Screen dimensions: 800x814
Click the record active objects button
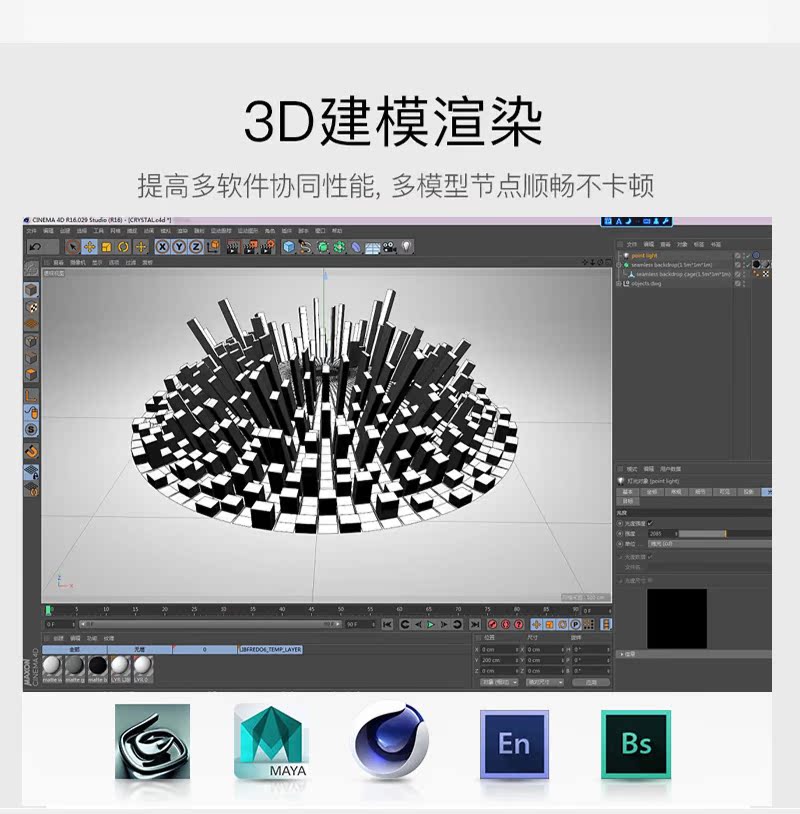click(492, 625)
